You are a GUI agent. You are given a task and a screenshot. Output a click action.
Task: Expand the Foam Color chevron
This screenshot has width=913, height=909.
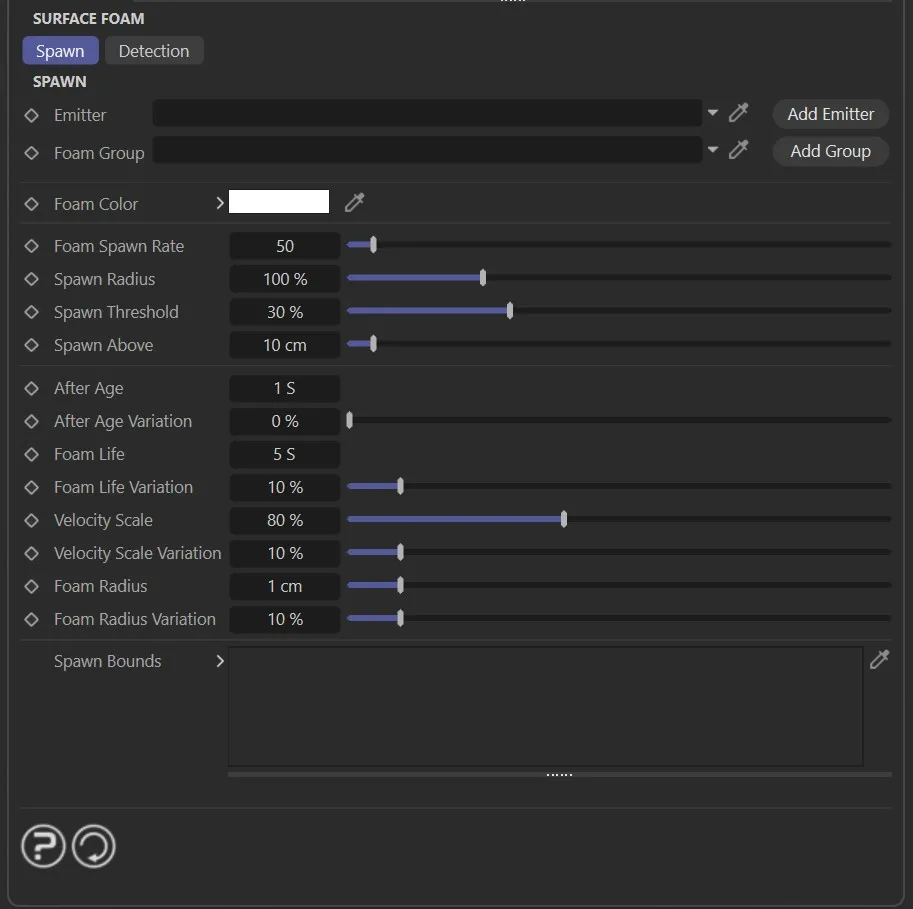(220, 203)
